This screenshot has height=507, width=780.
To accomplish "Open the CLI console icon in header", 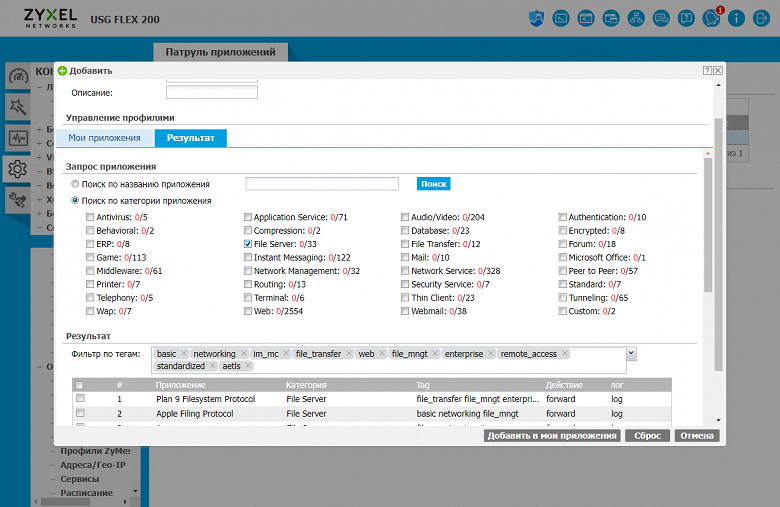I will pyautogui.click(x=561, y=19).
